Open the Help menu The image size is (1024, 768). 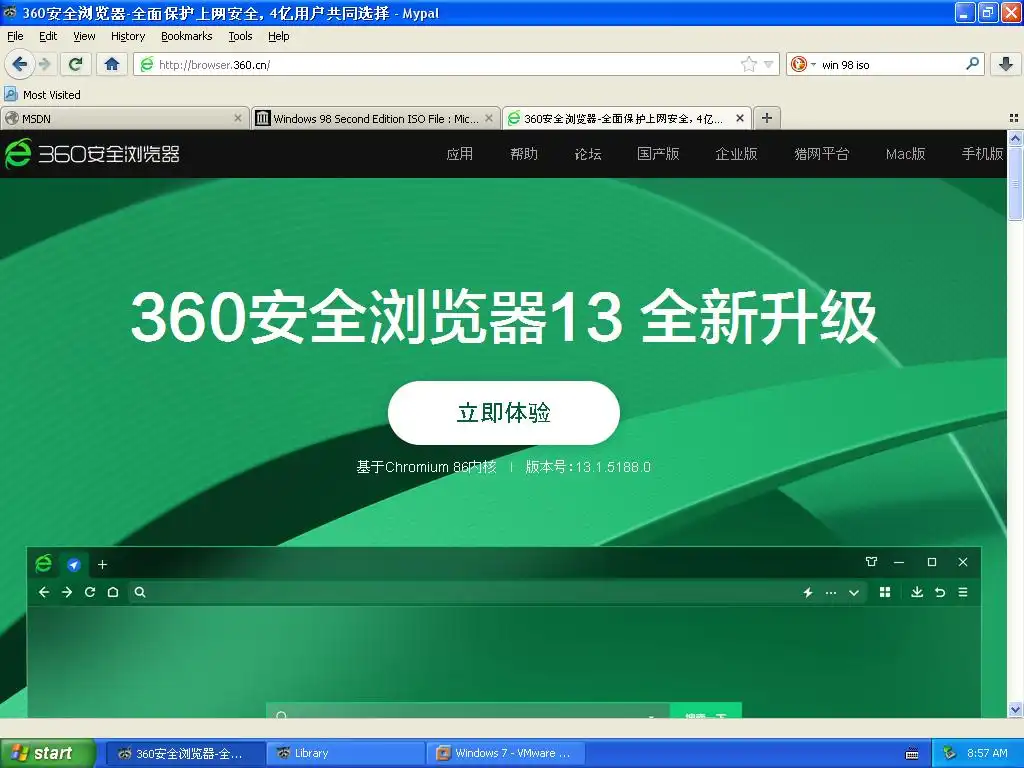pyautogui.click(x=279, y=36)
